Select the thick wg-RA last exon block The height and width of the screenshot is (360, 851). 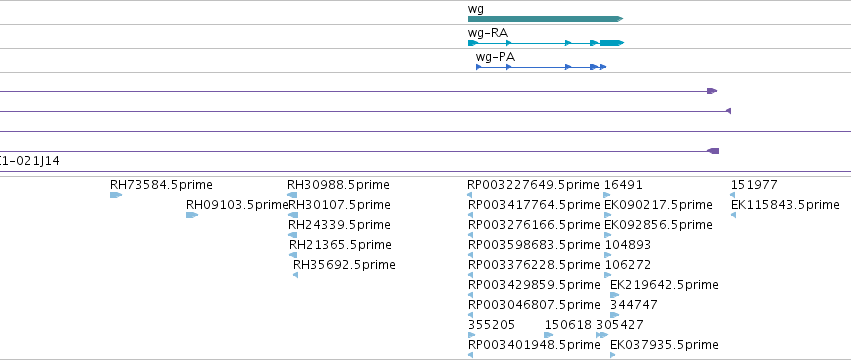(612, 43)
